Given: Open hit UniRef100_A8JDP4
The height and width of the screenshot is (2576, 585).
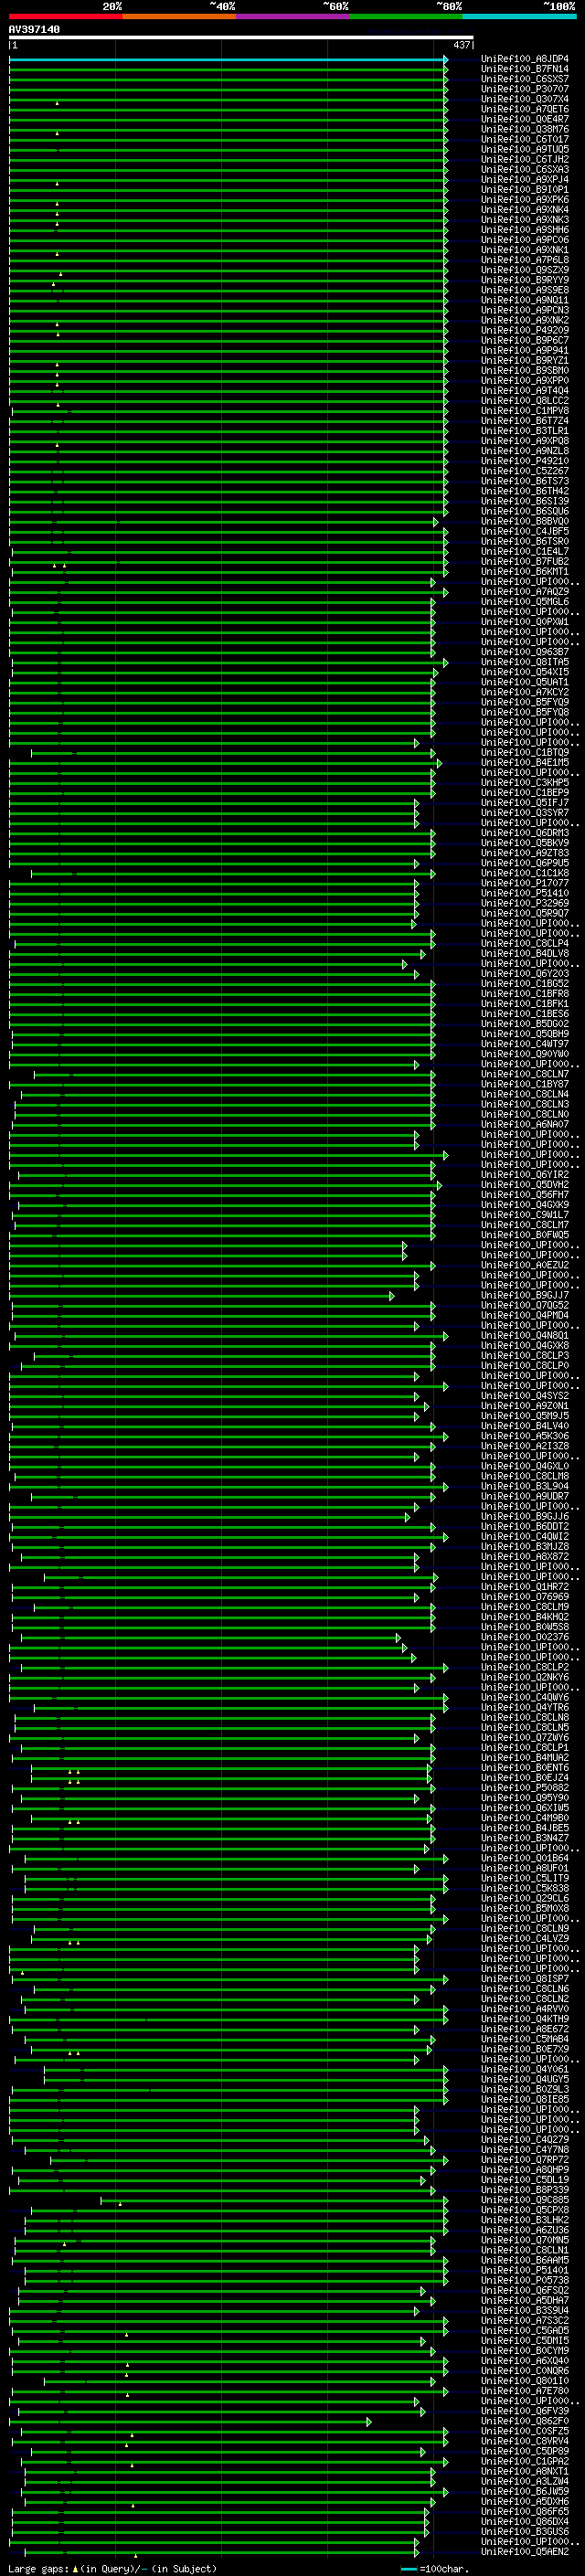Looking at the screenshot, I should 525,59.
